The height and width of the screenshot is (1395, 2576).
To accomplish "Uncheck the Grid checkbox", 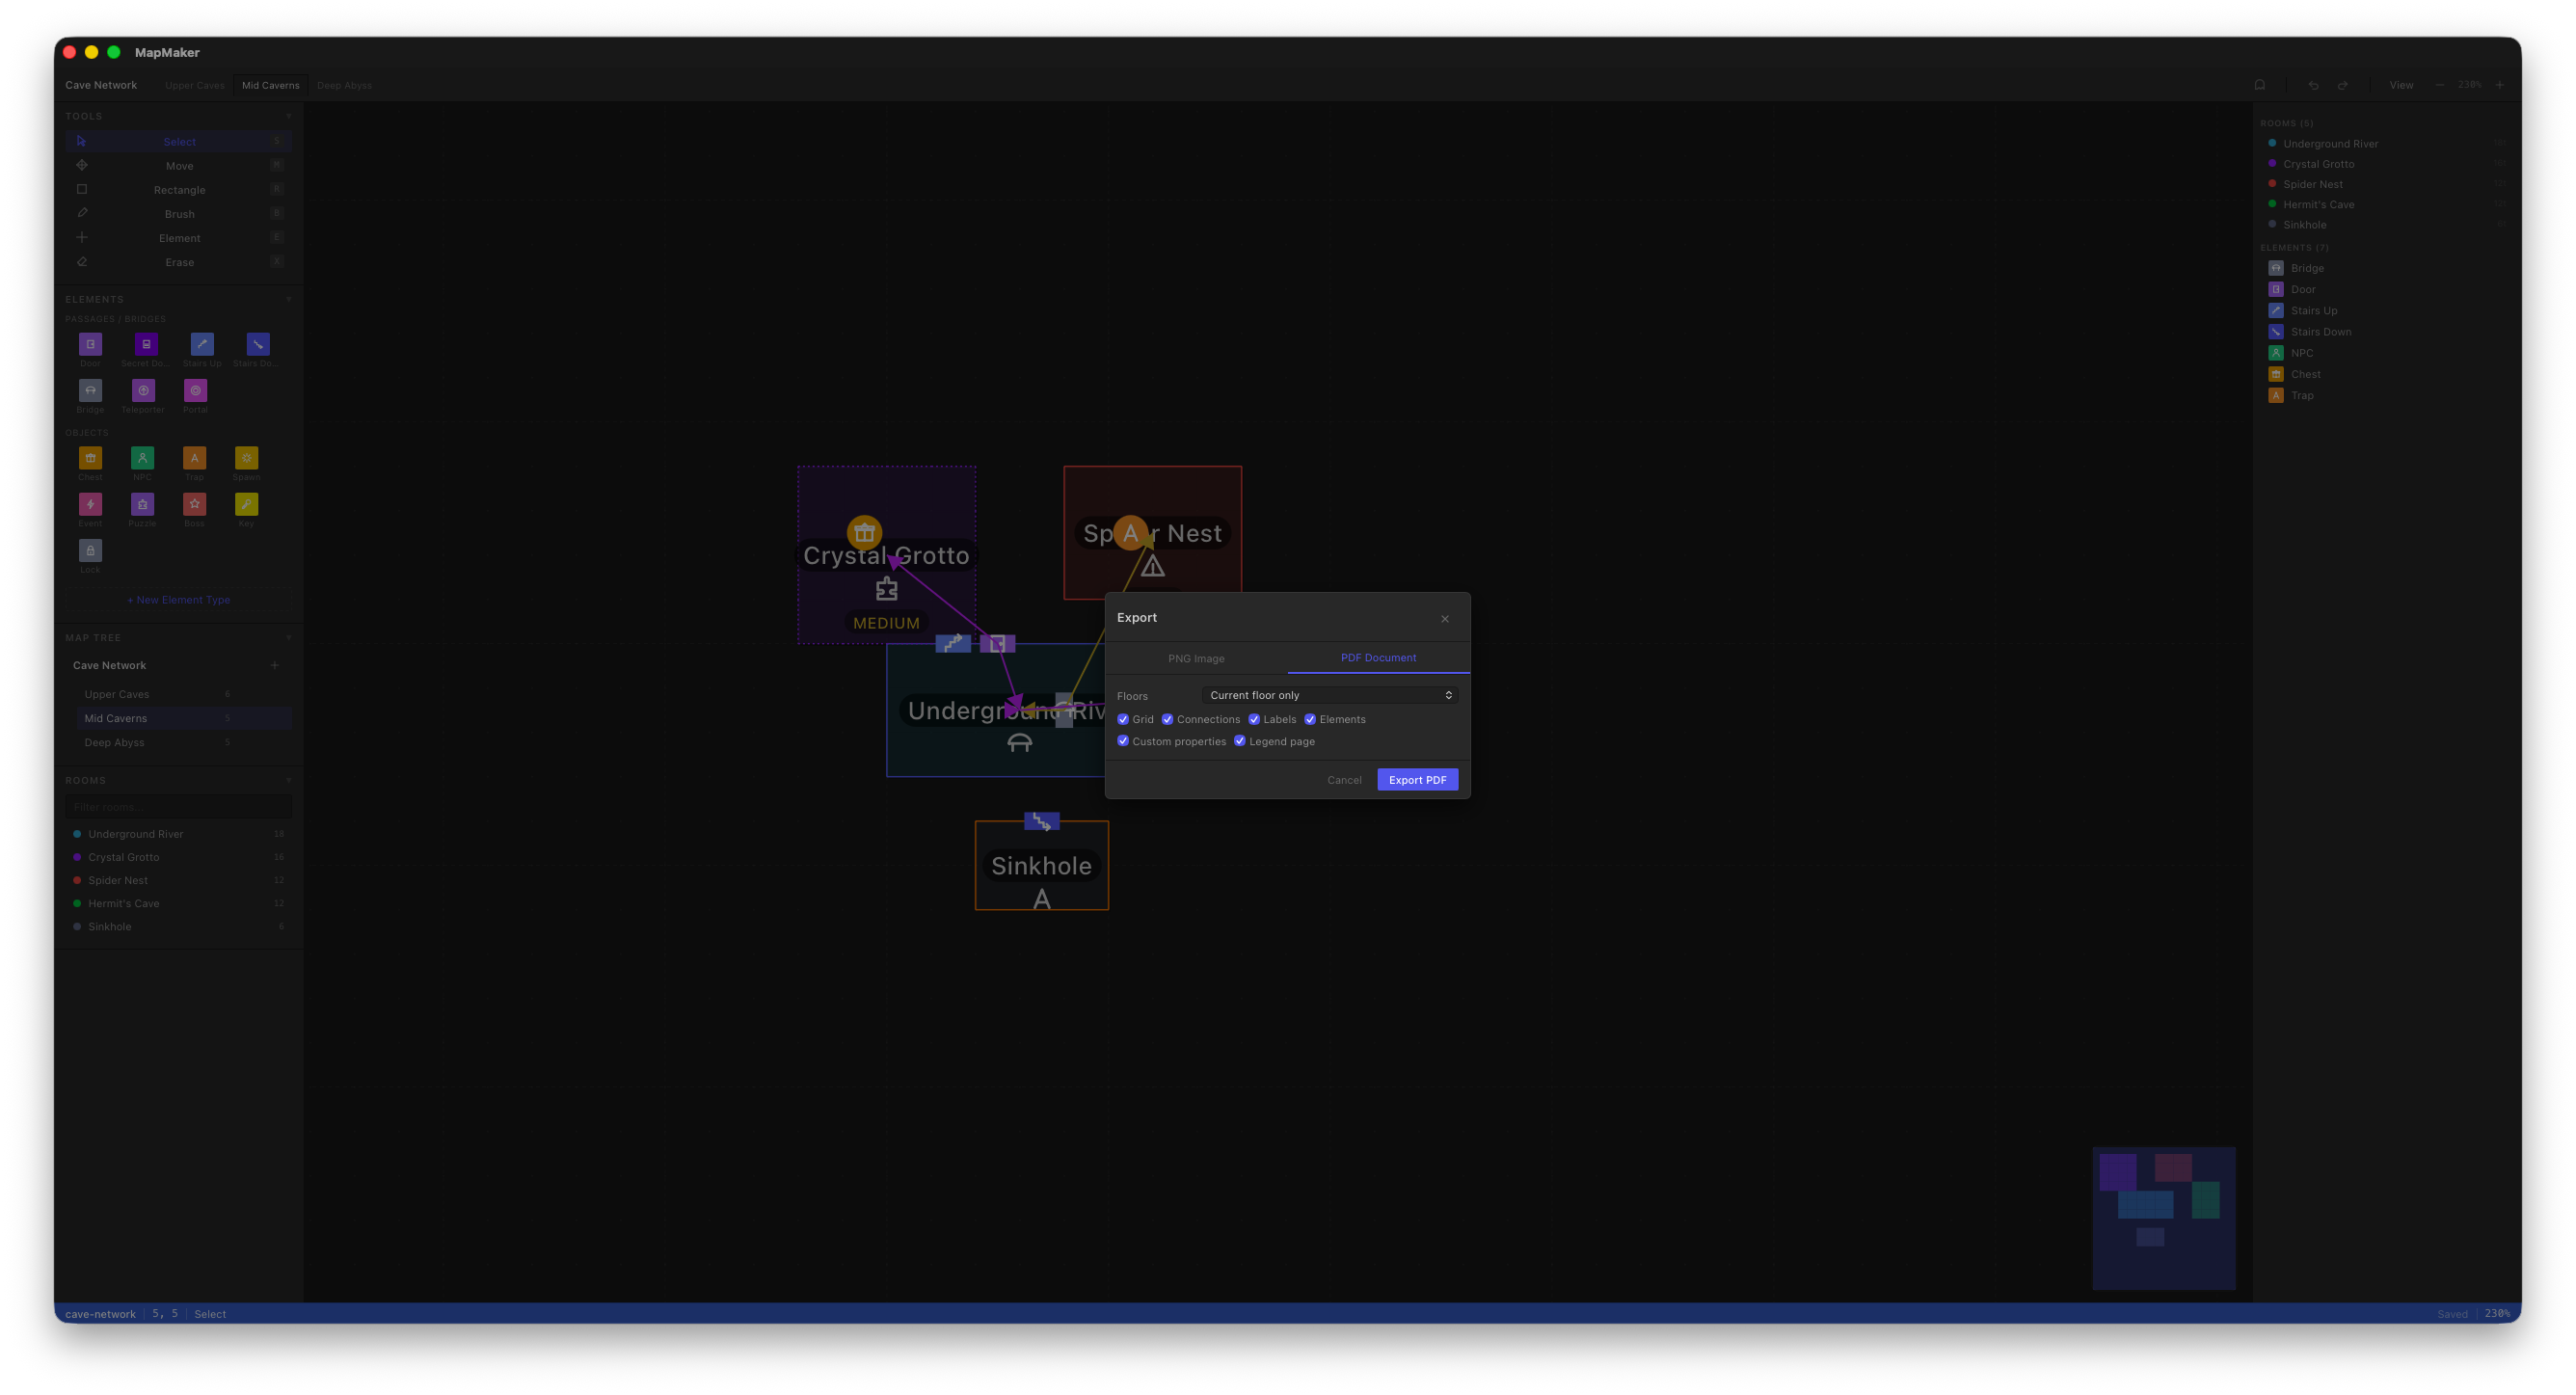I will (1123, 720).
